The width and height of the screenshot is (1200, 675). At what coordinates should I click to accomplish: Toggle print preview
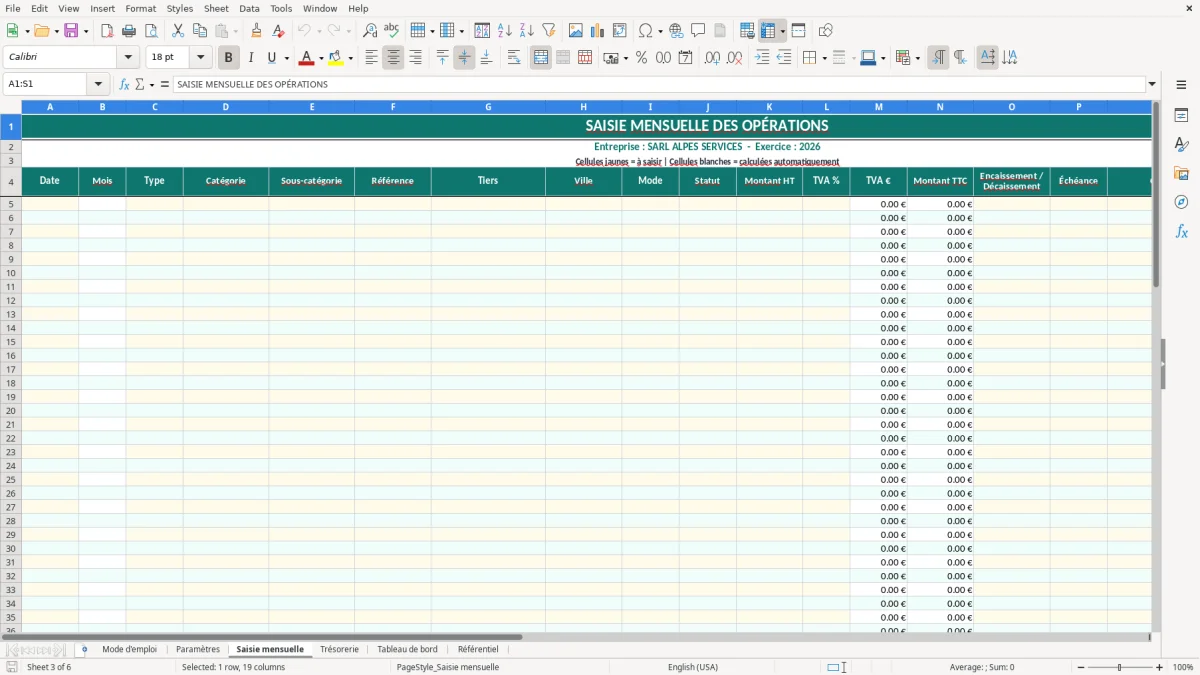pos(151,31)
